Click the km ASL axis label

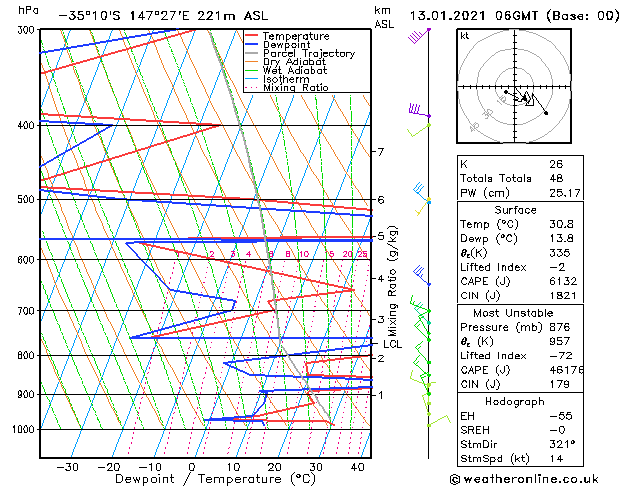point(384,17)
